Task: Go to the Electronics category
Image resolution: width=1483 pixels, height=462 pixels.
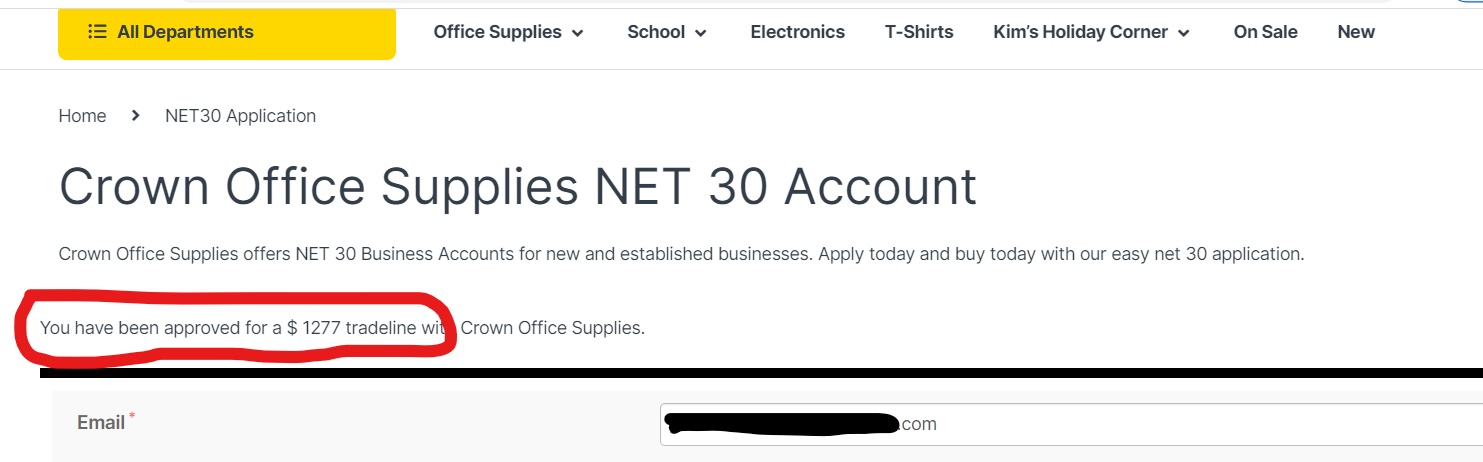Action: pos(797,32)
